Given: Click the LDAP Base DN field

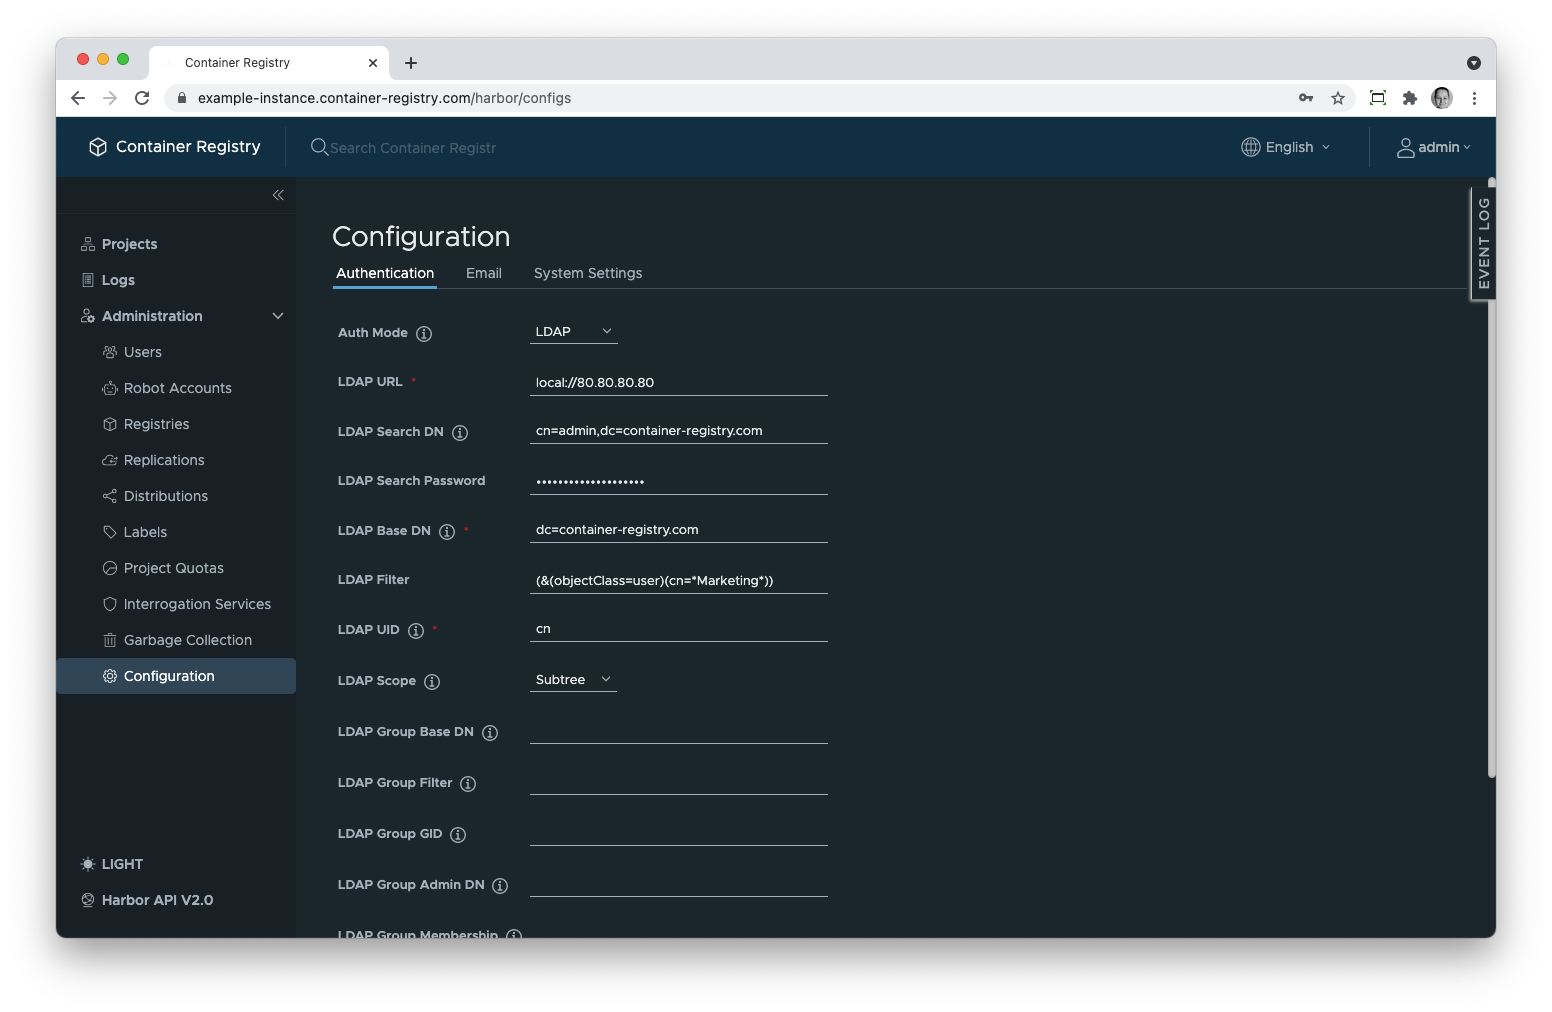Looking at the screenshot, I should pos(679,530).
